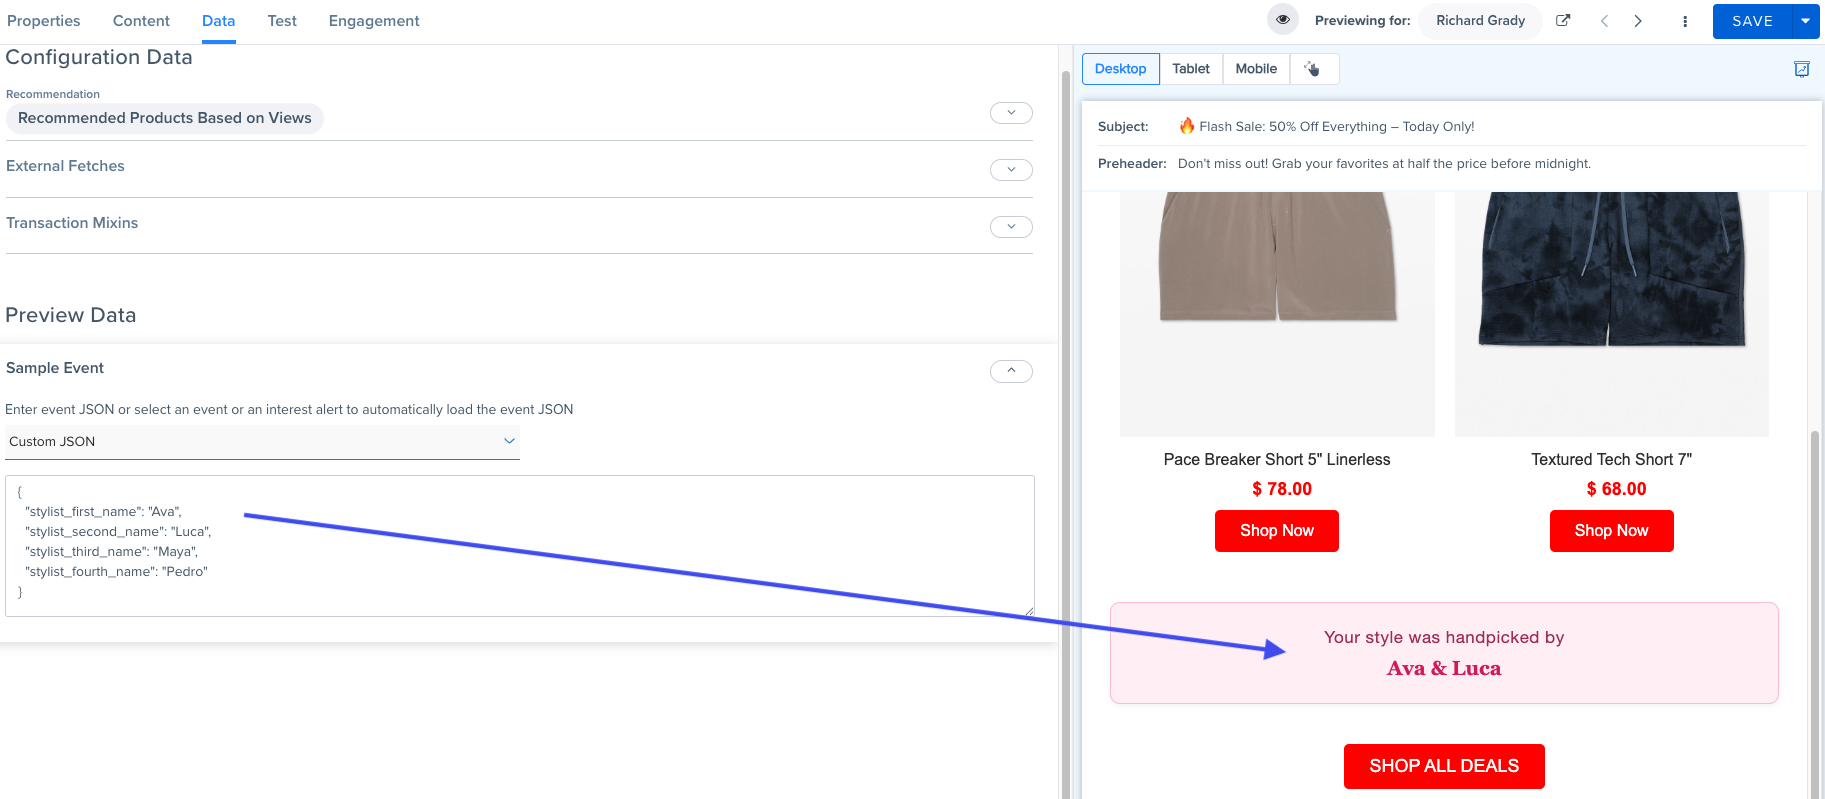
Task: Switch to the Properties tab
Action: coord(44,21)
